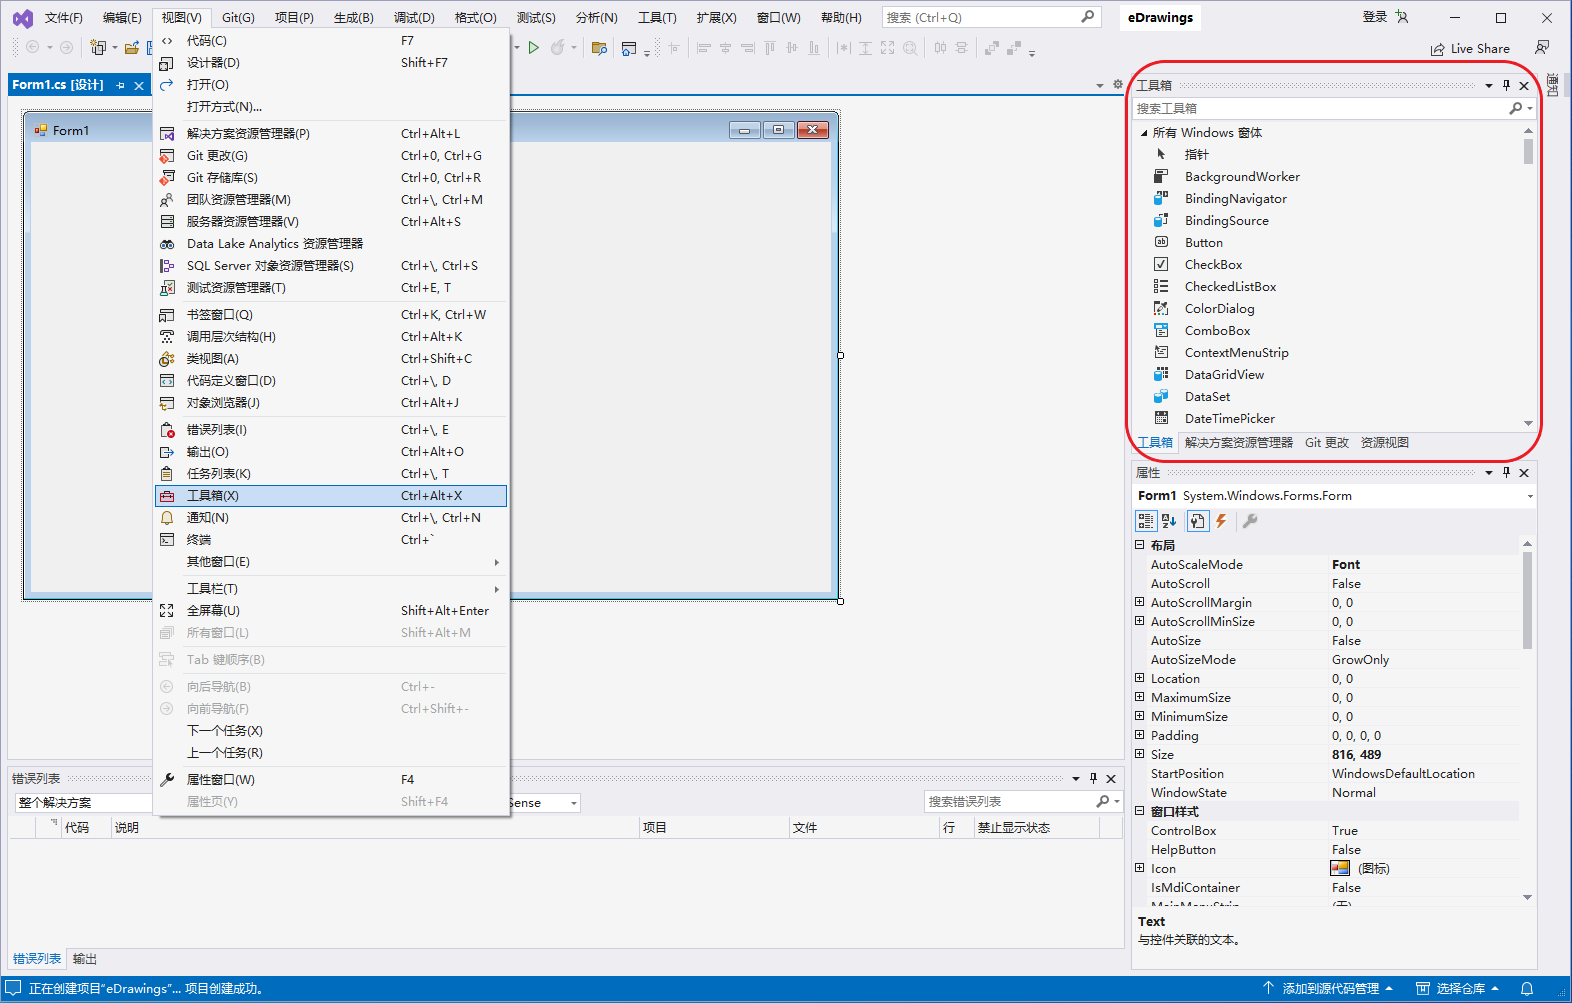Collapse the Window Style property category
The height and width of the screenshot is (1003, 1572).
(1139, 811)
